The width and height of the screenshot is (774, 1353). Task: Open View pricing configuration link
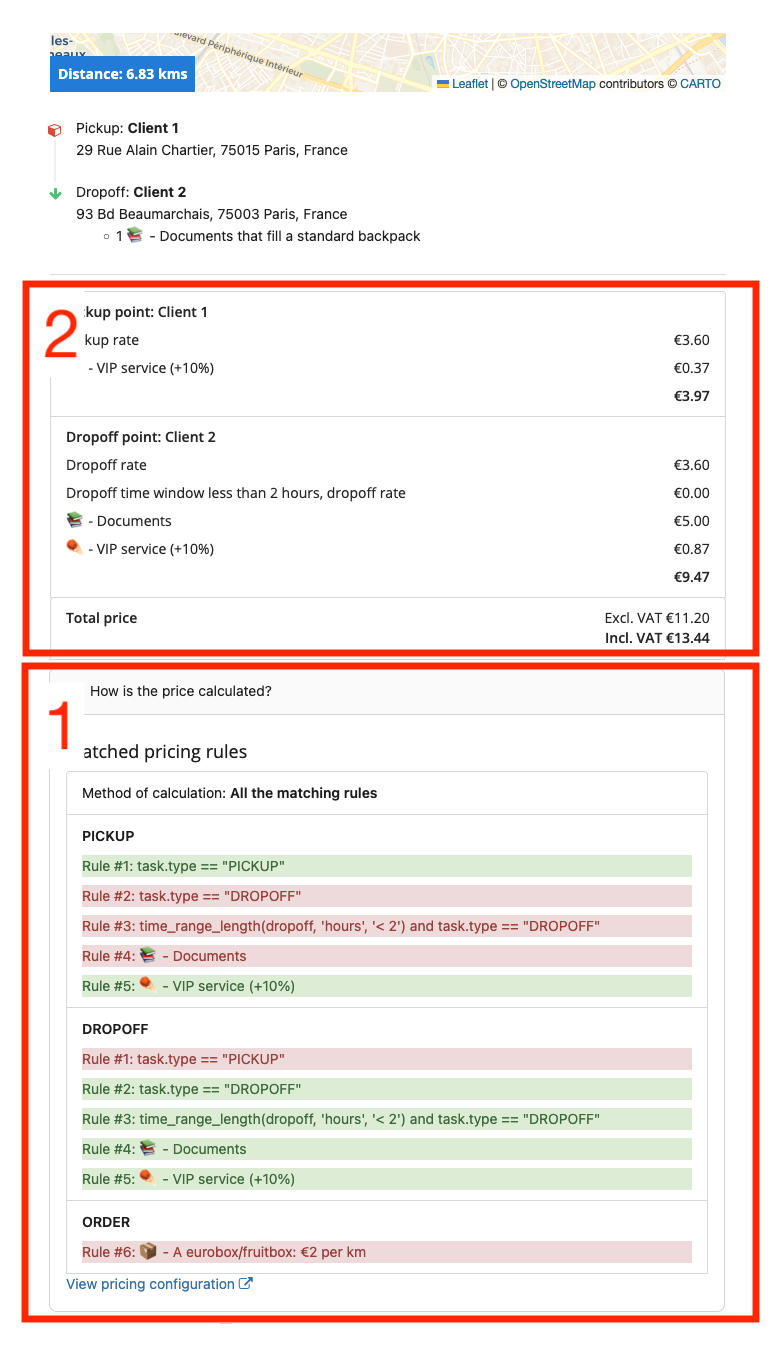150,1284
